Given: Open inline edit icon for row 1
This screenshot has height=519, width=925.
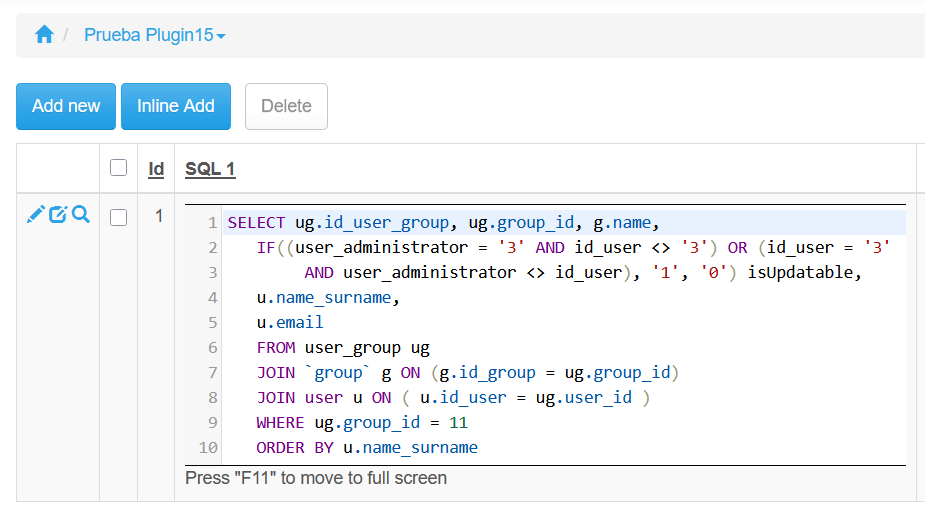Looking at the screenshot, I should (58, 214).
